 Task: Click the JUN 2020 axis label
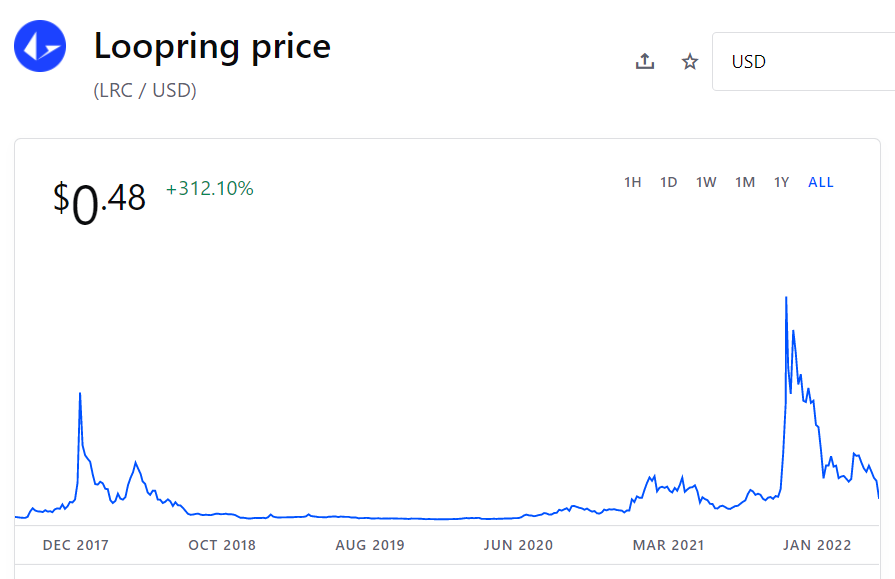click(x=518, y=545)
